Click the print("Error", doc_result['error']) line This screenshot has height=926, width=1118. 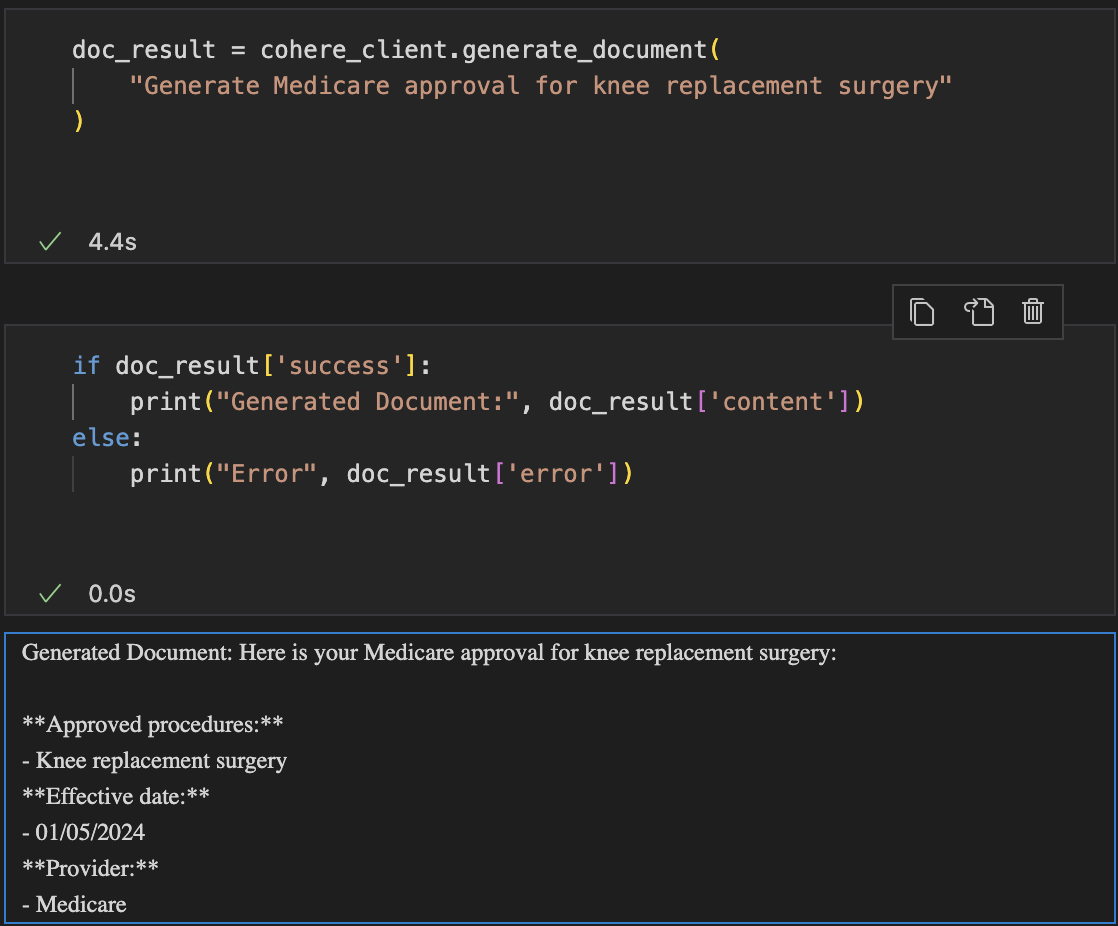(x=381, y=474)
